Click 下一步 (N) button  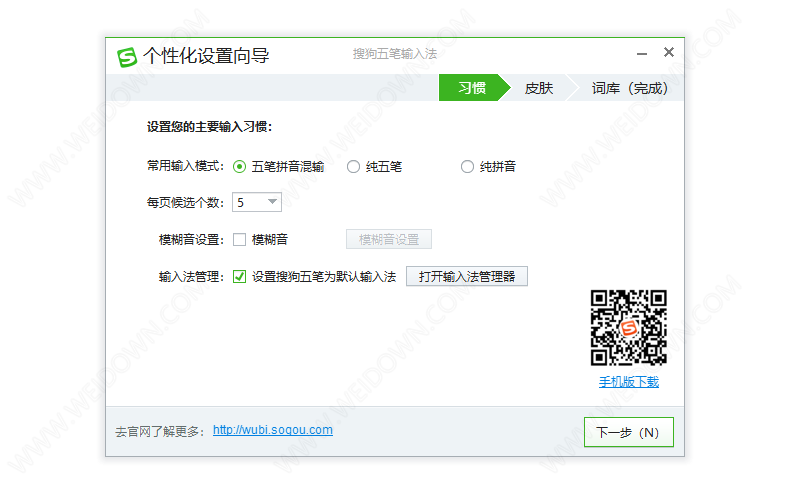(x=628, y=432)
